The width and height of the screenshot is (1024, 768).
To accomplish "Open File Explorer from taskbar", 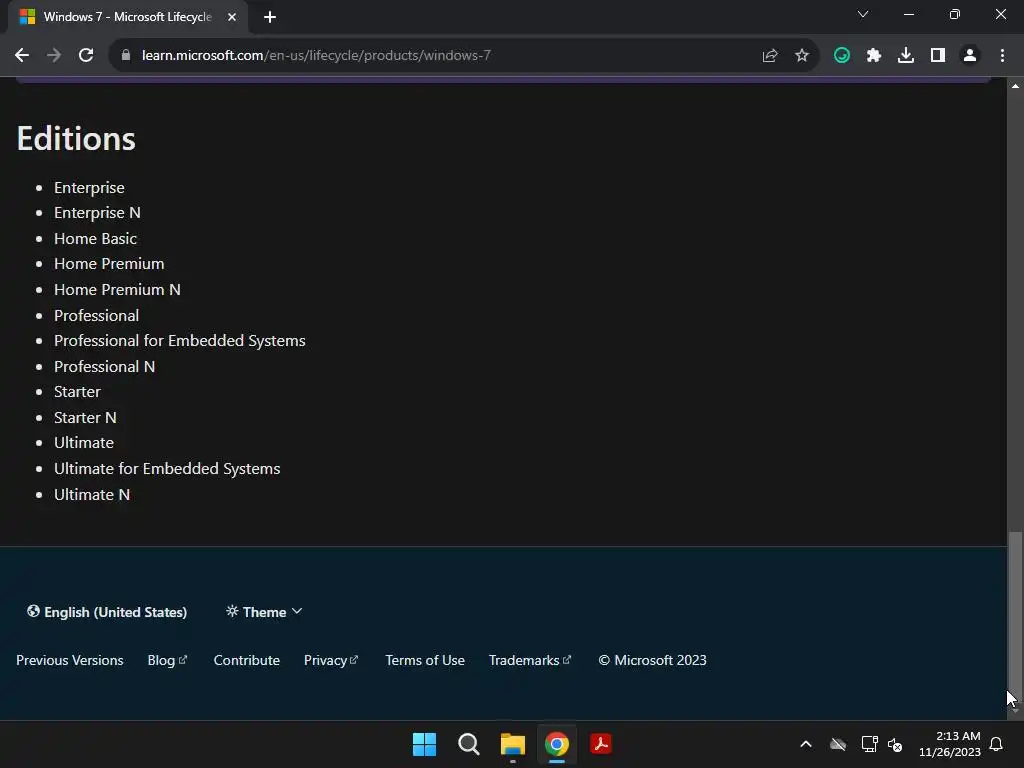I will pos(513,744).
